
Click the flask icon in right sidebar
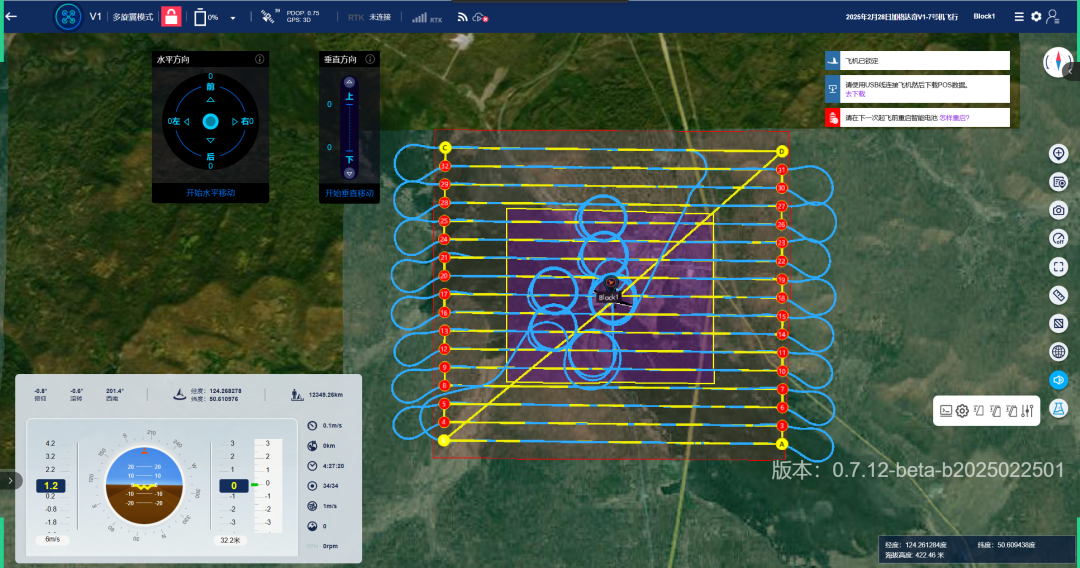click(x=1059, y=408)
